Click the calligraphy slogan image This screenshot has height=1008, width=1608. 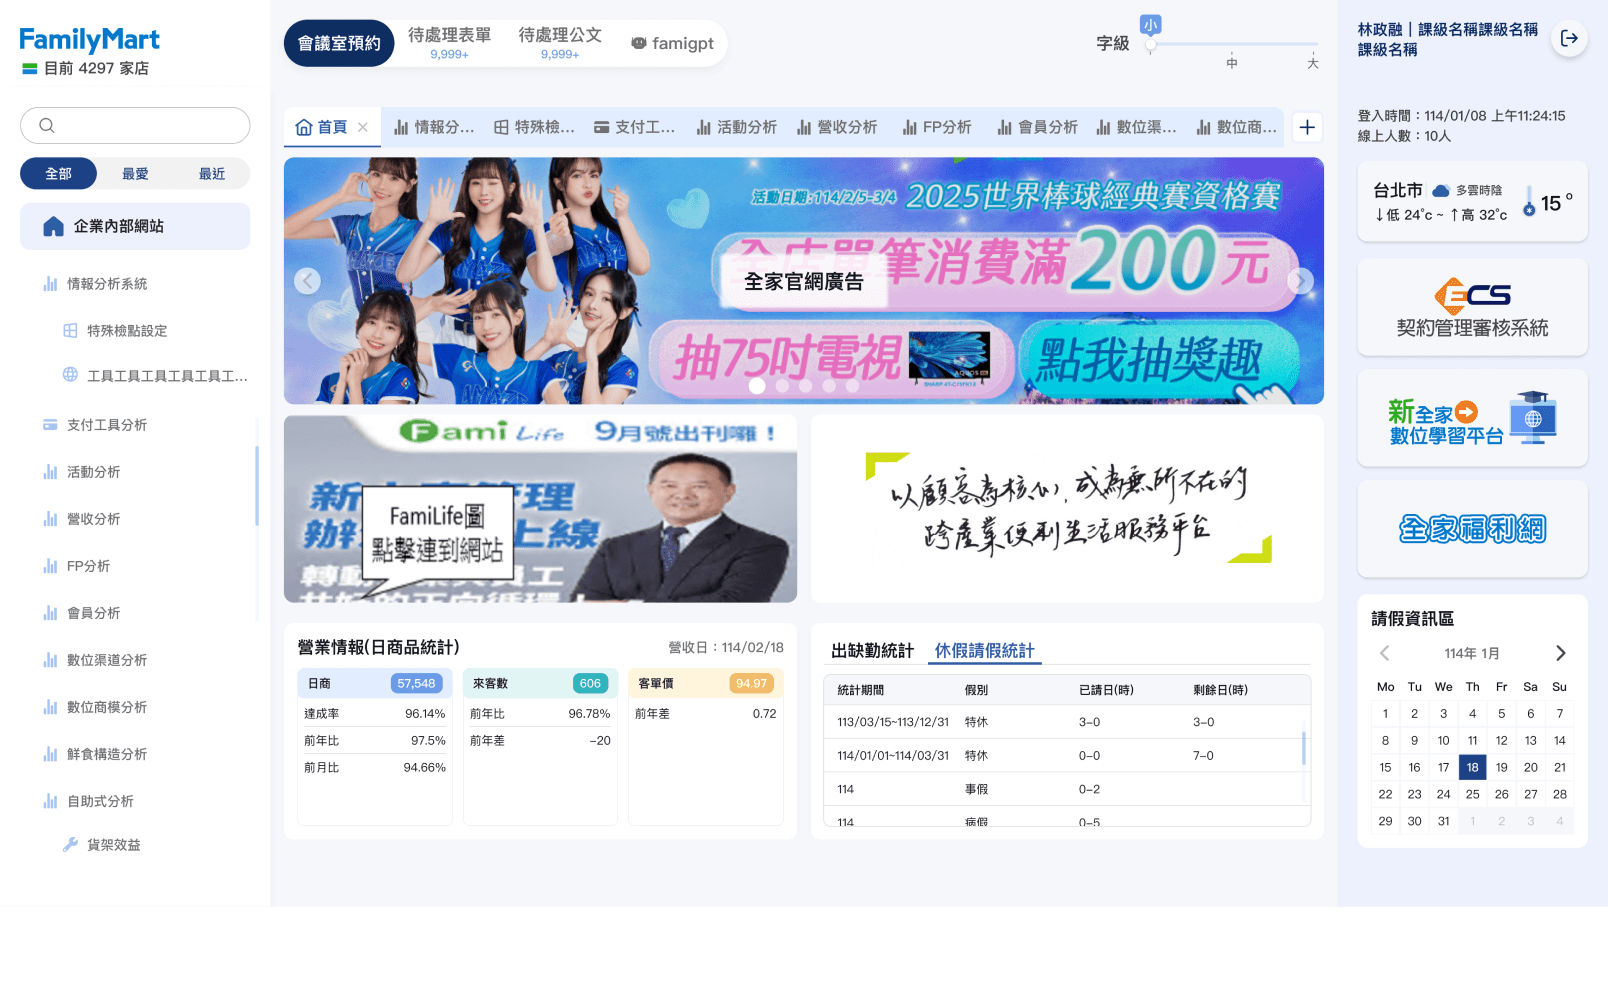(x=1067, y=509)
